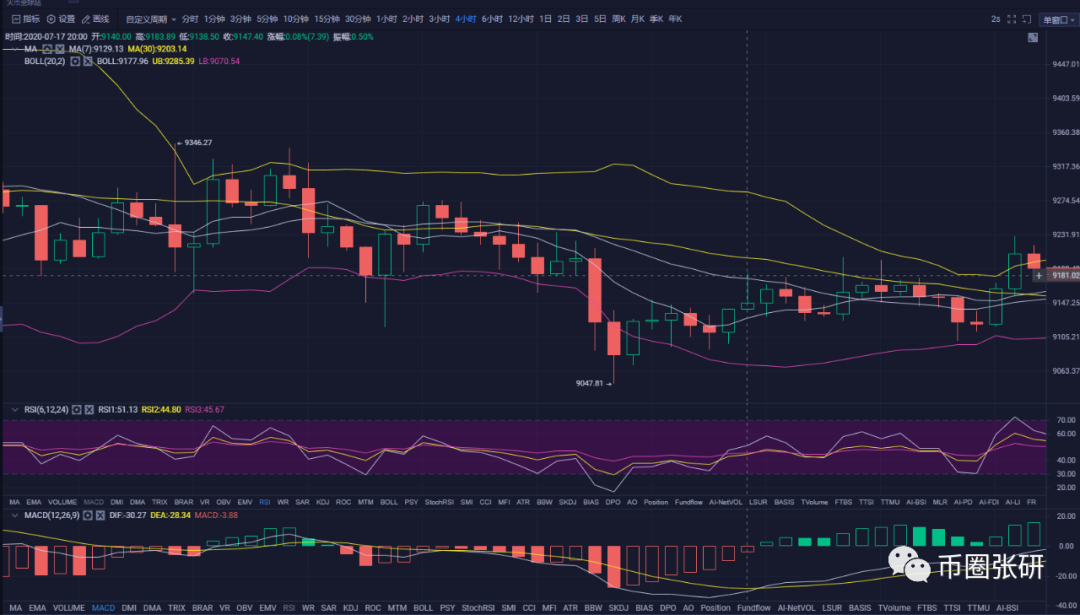Viewport: 1080px width, 615px height.
Task: Open the 设置 settings gear
Action: (60, 19)
